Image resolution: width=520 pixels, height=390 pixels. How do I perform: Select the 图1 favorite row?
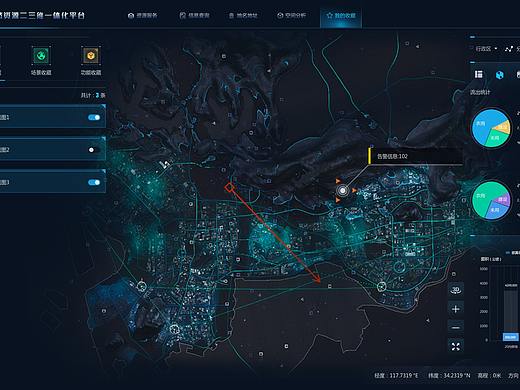[53, 117]
